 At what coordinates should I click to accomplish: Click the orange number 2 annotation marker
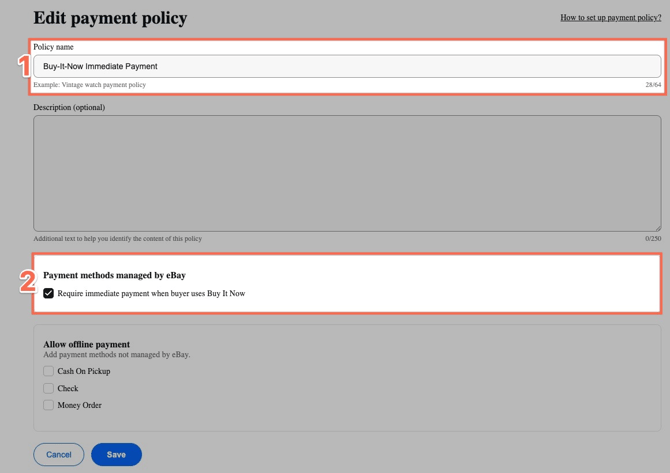coord(28,282)
